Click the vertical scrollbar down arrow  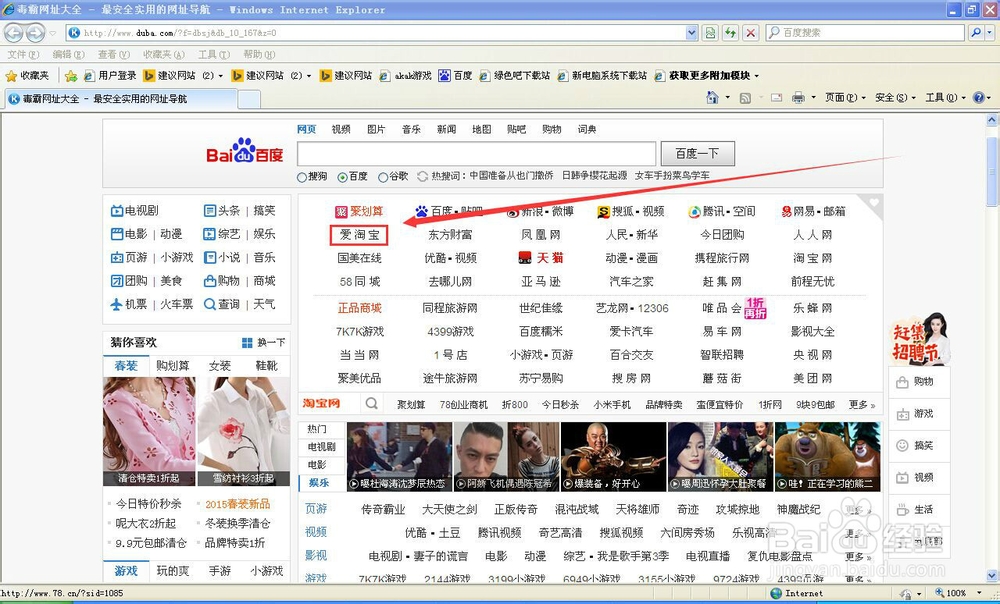pos(992,577)
